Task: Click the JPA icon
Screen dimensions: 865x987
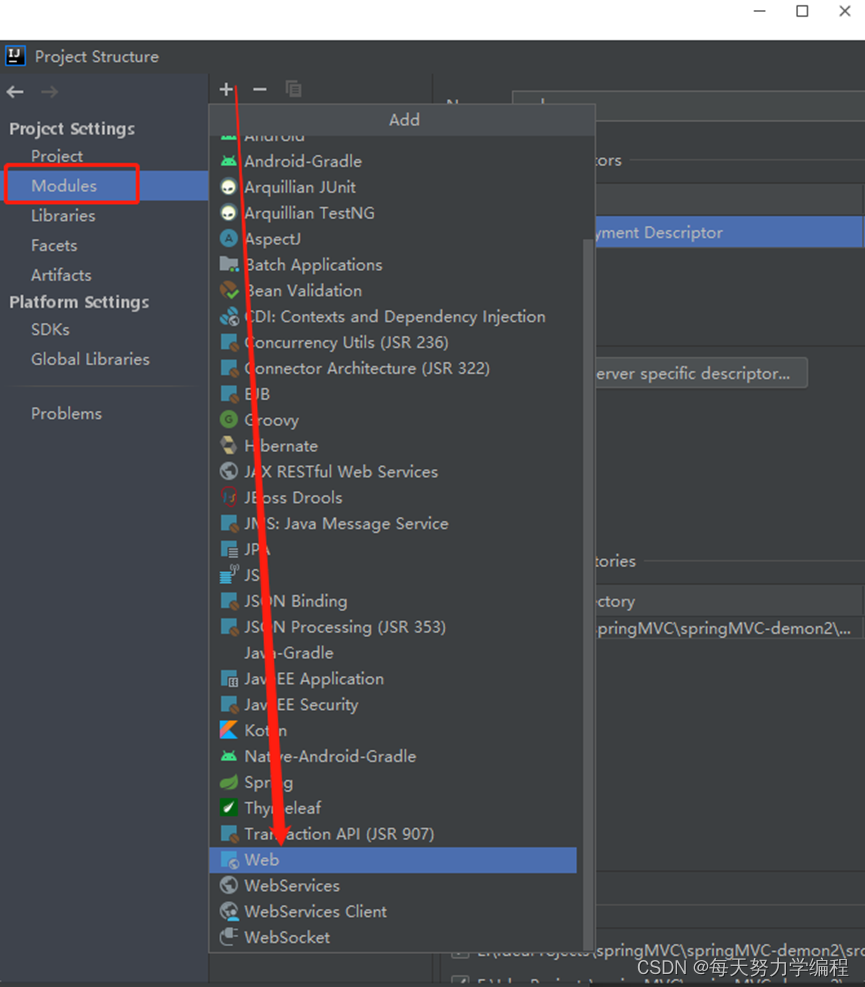Action: (x=229, y=549)
